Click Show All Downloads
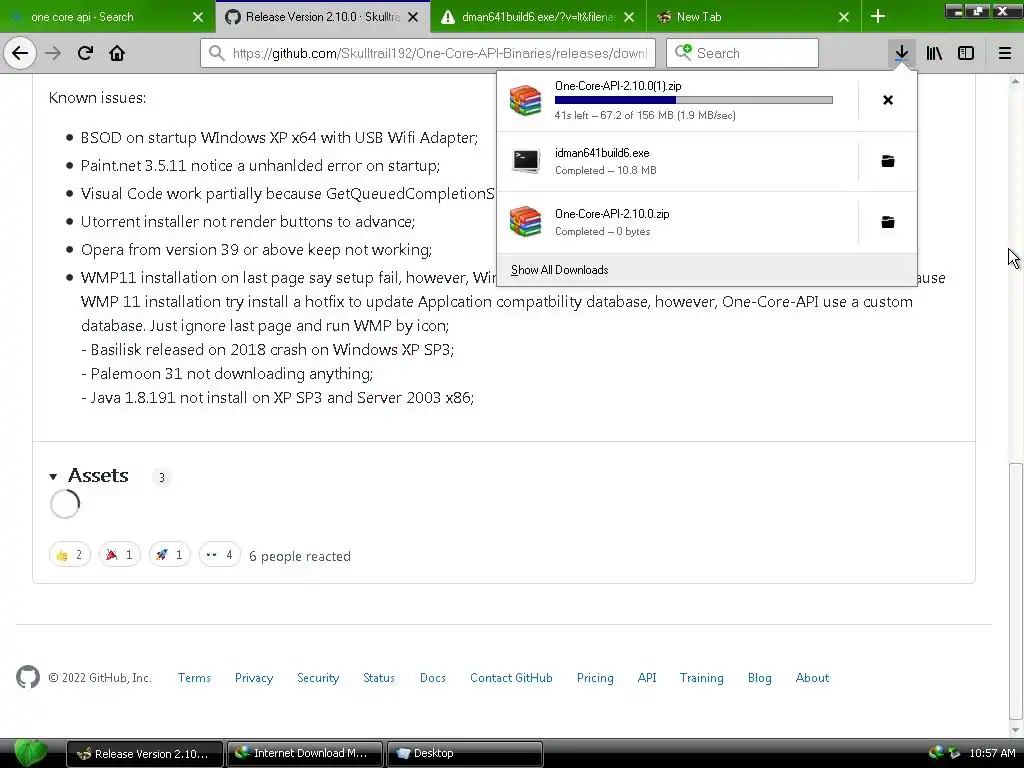1024x768 pixels. (560, 270)
